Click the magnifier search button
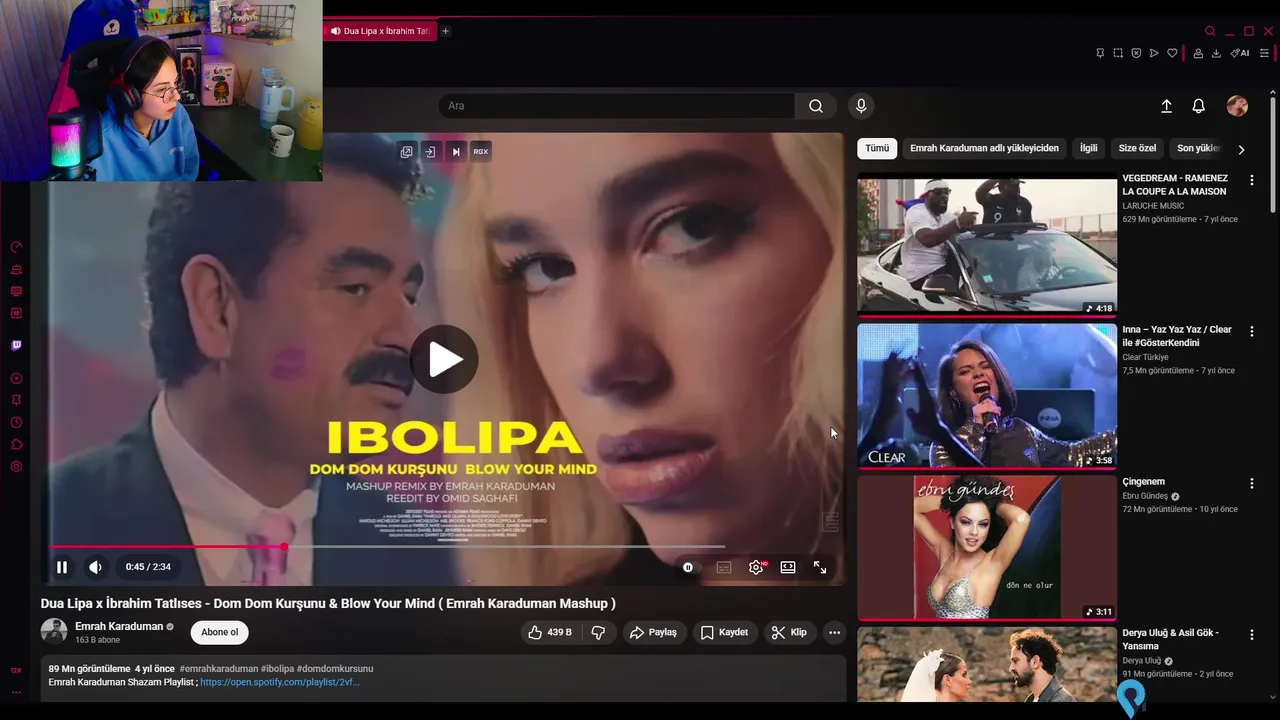Viewport: 1280px width, 720px height. click(816, 106)
